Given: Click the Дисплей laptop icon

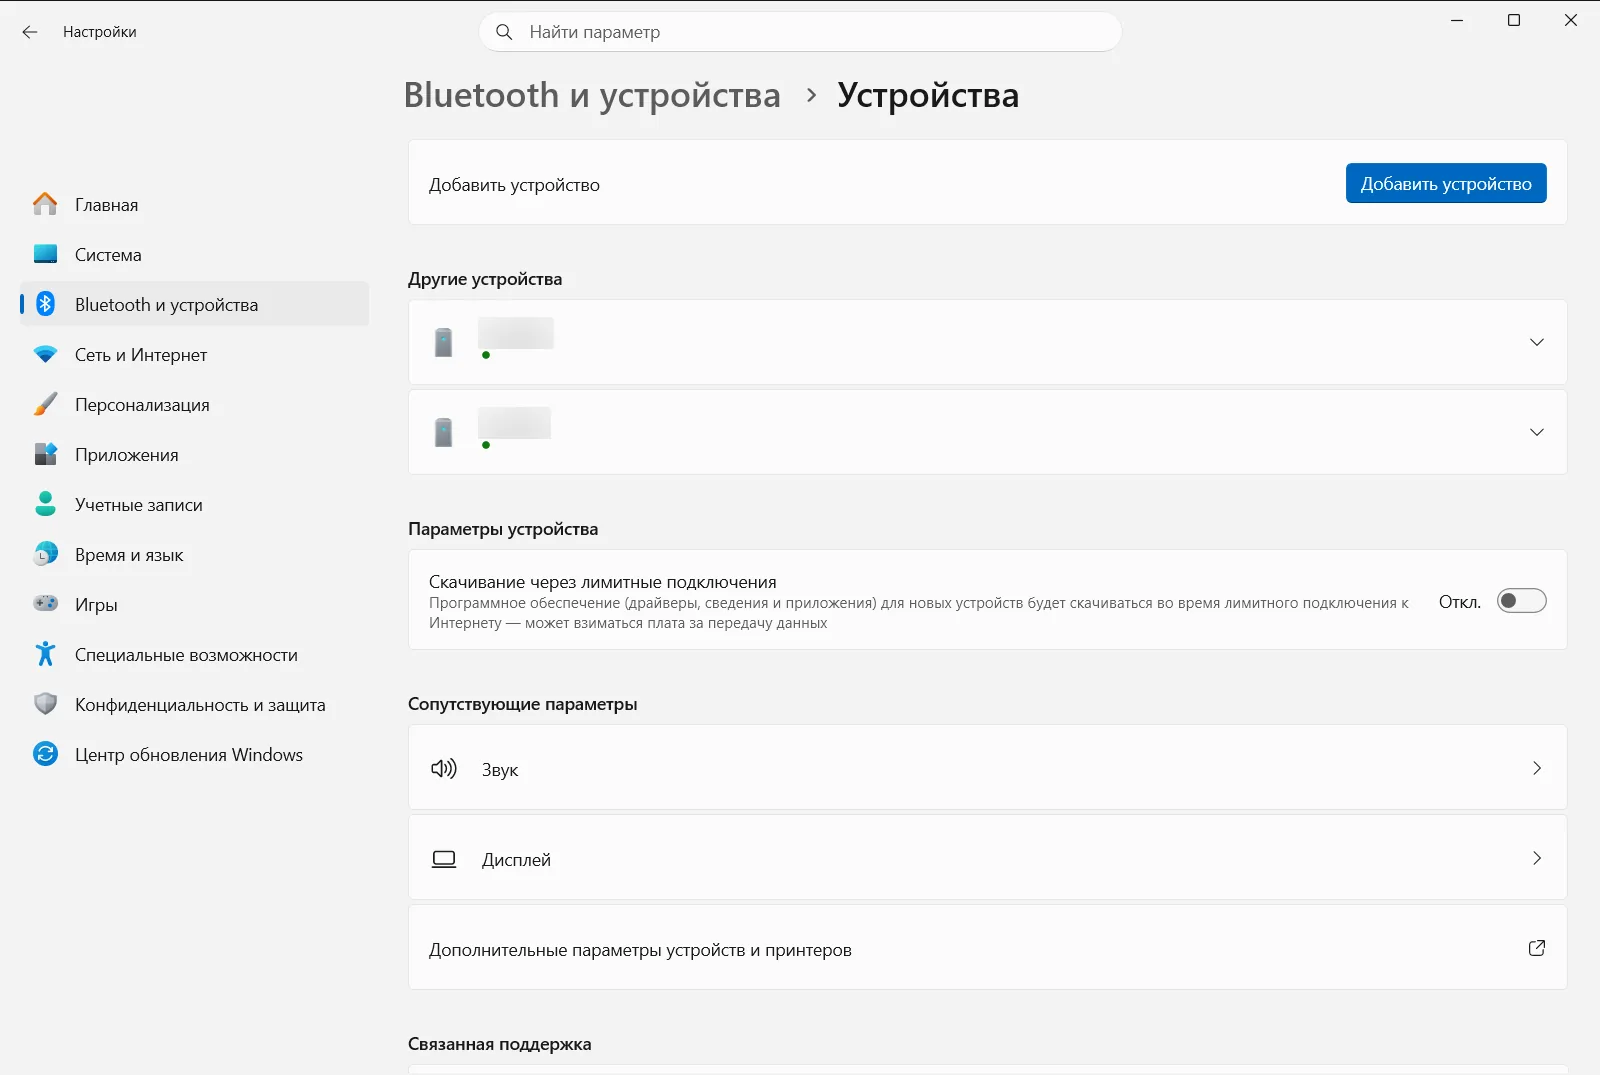Looking at the screenshot, I should 444,859.
